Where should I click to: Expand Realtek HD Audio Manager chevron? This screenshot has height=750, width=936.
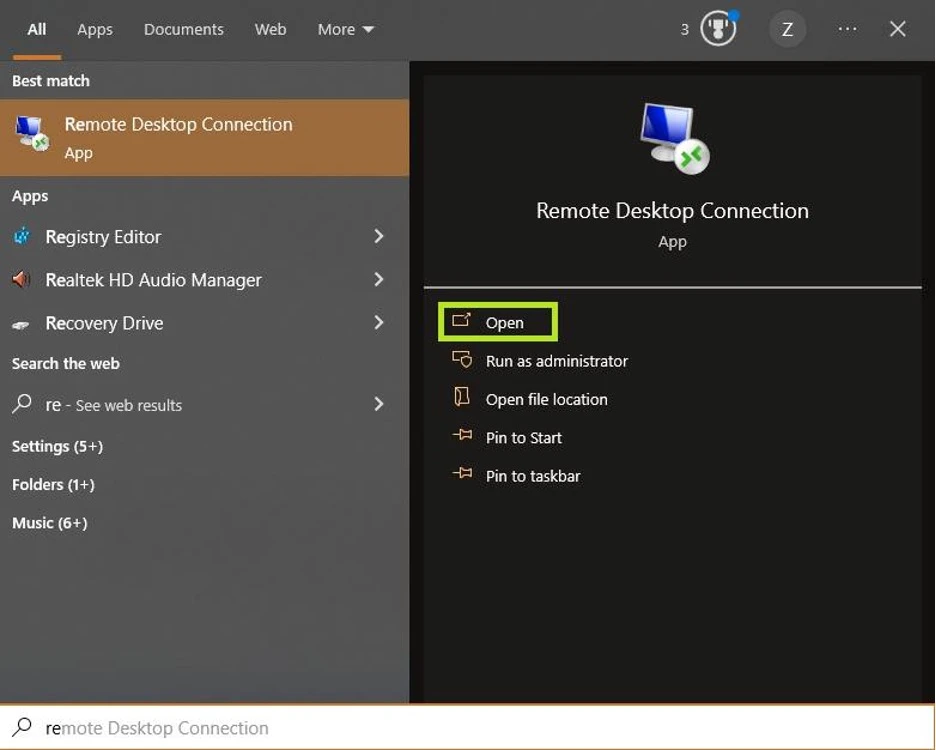coord(378,279)
